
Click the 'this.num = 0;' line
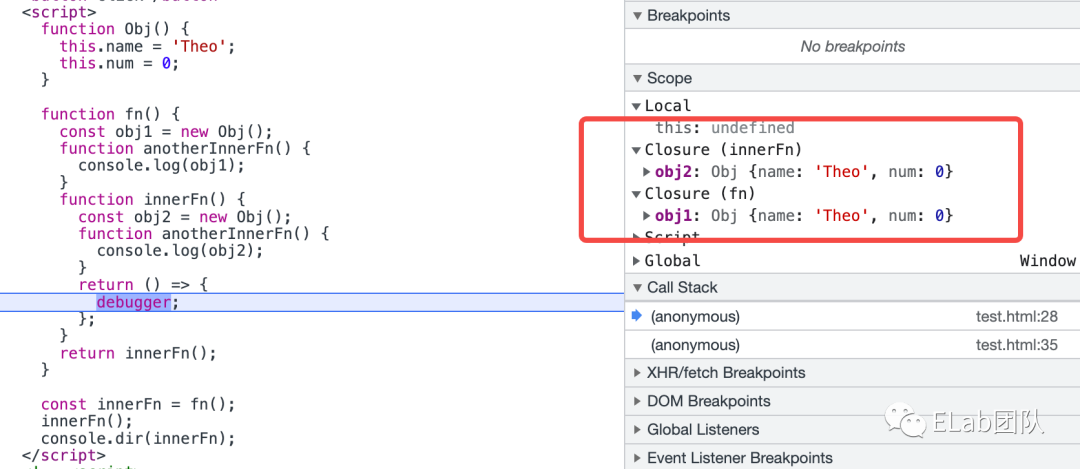tap(119, 63)
